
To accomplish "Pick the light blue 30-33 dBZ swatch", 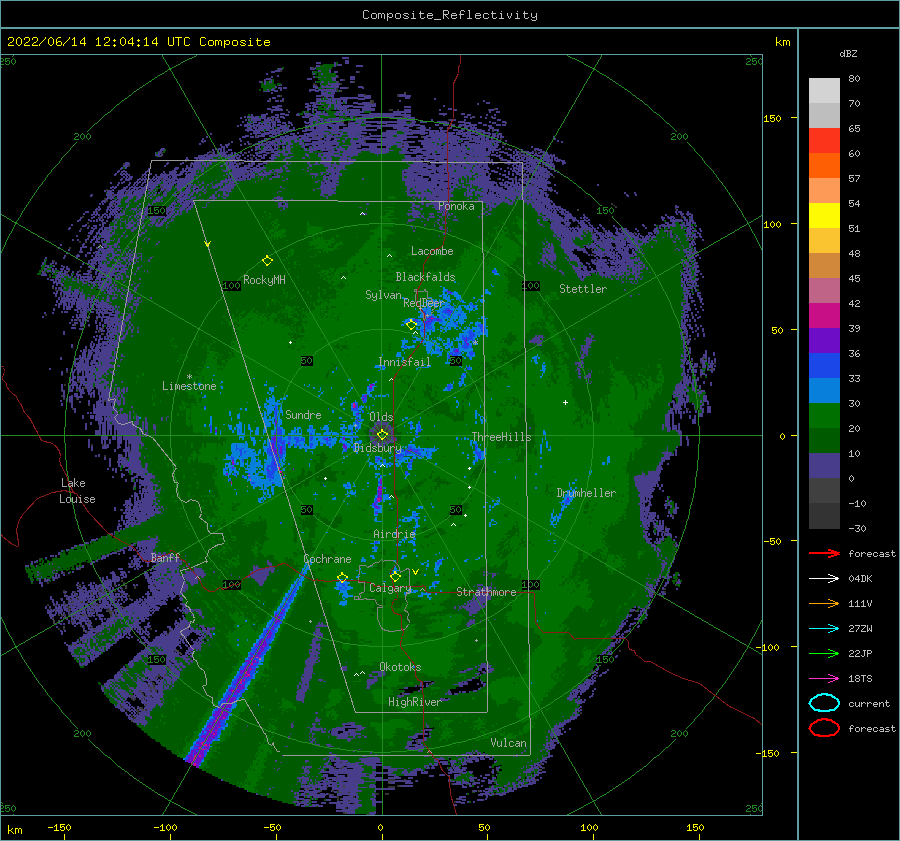I will click(824, 391).
